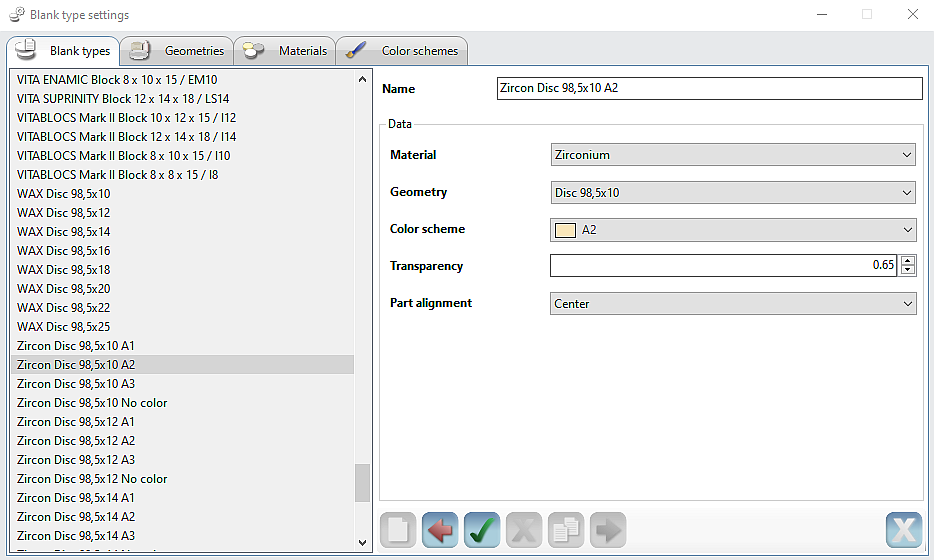
Task: Open the Geometry dropdown showing Disc 98,5x10
Action: [733, 192]
